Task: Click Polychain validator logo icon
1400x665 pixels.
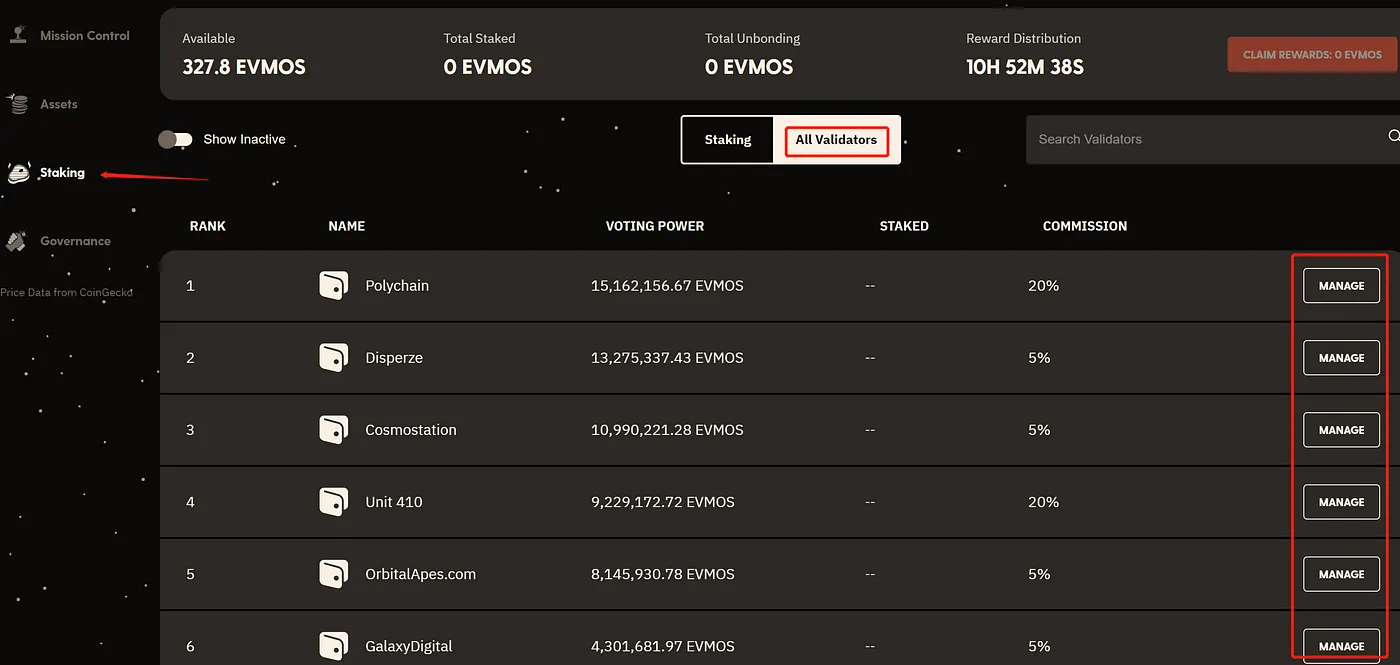Action: click(333, 286)
